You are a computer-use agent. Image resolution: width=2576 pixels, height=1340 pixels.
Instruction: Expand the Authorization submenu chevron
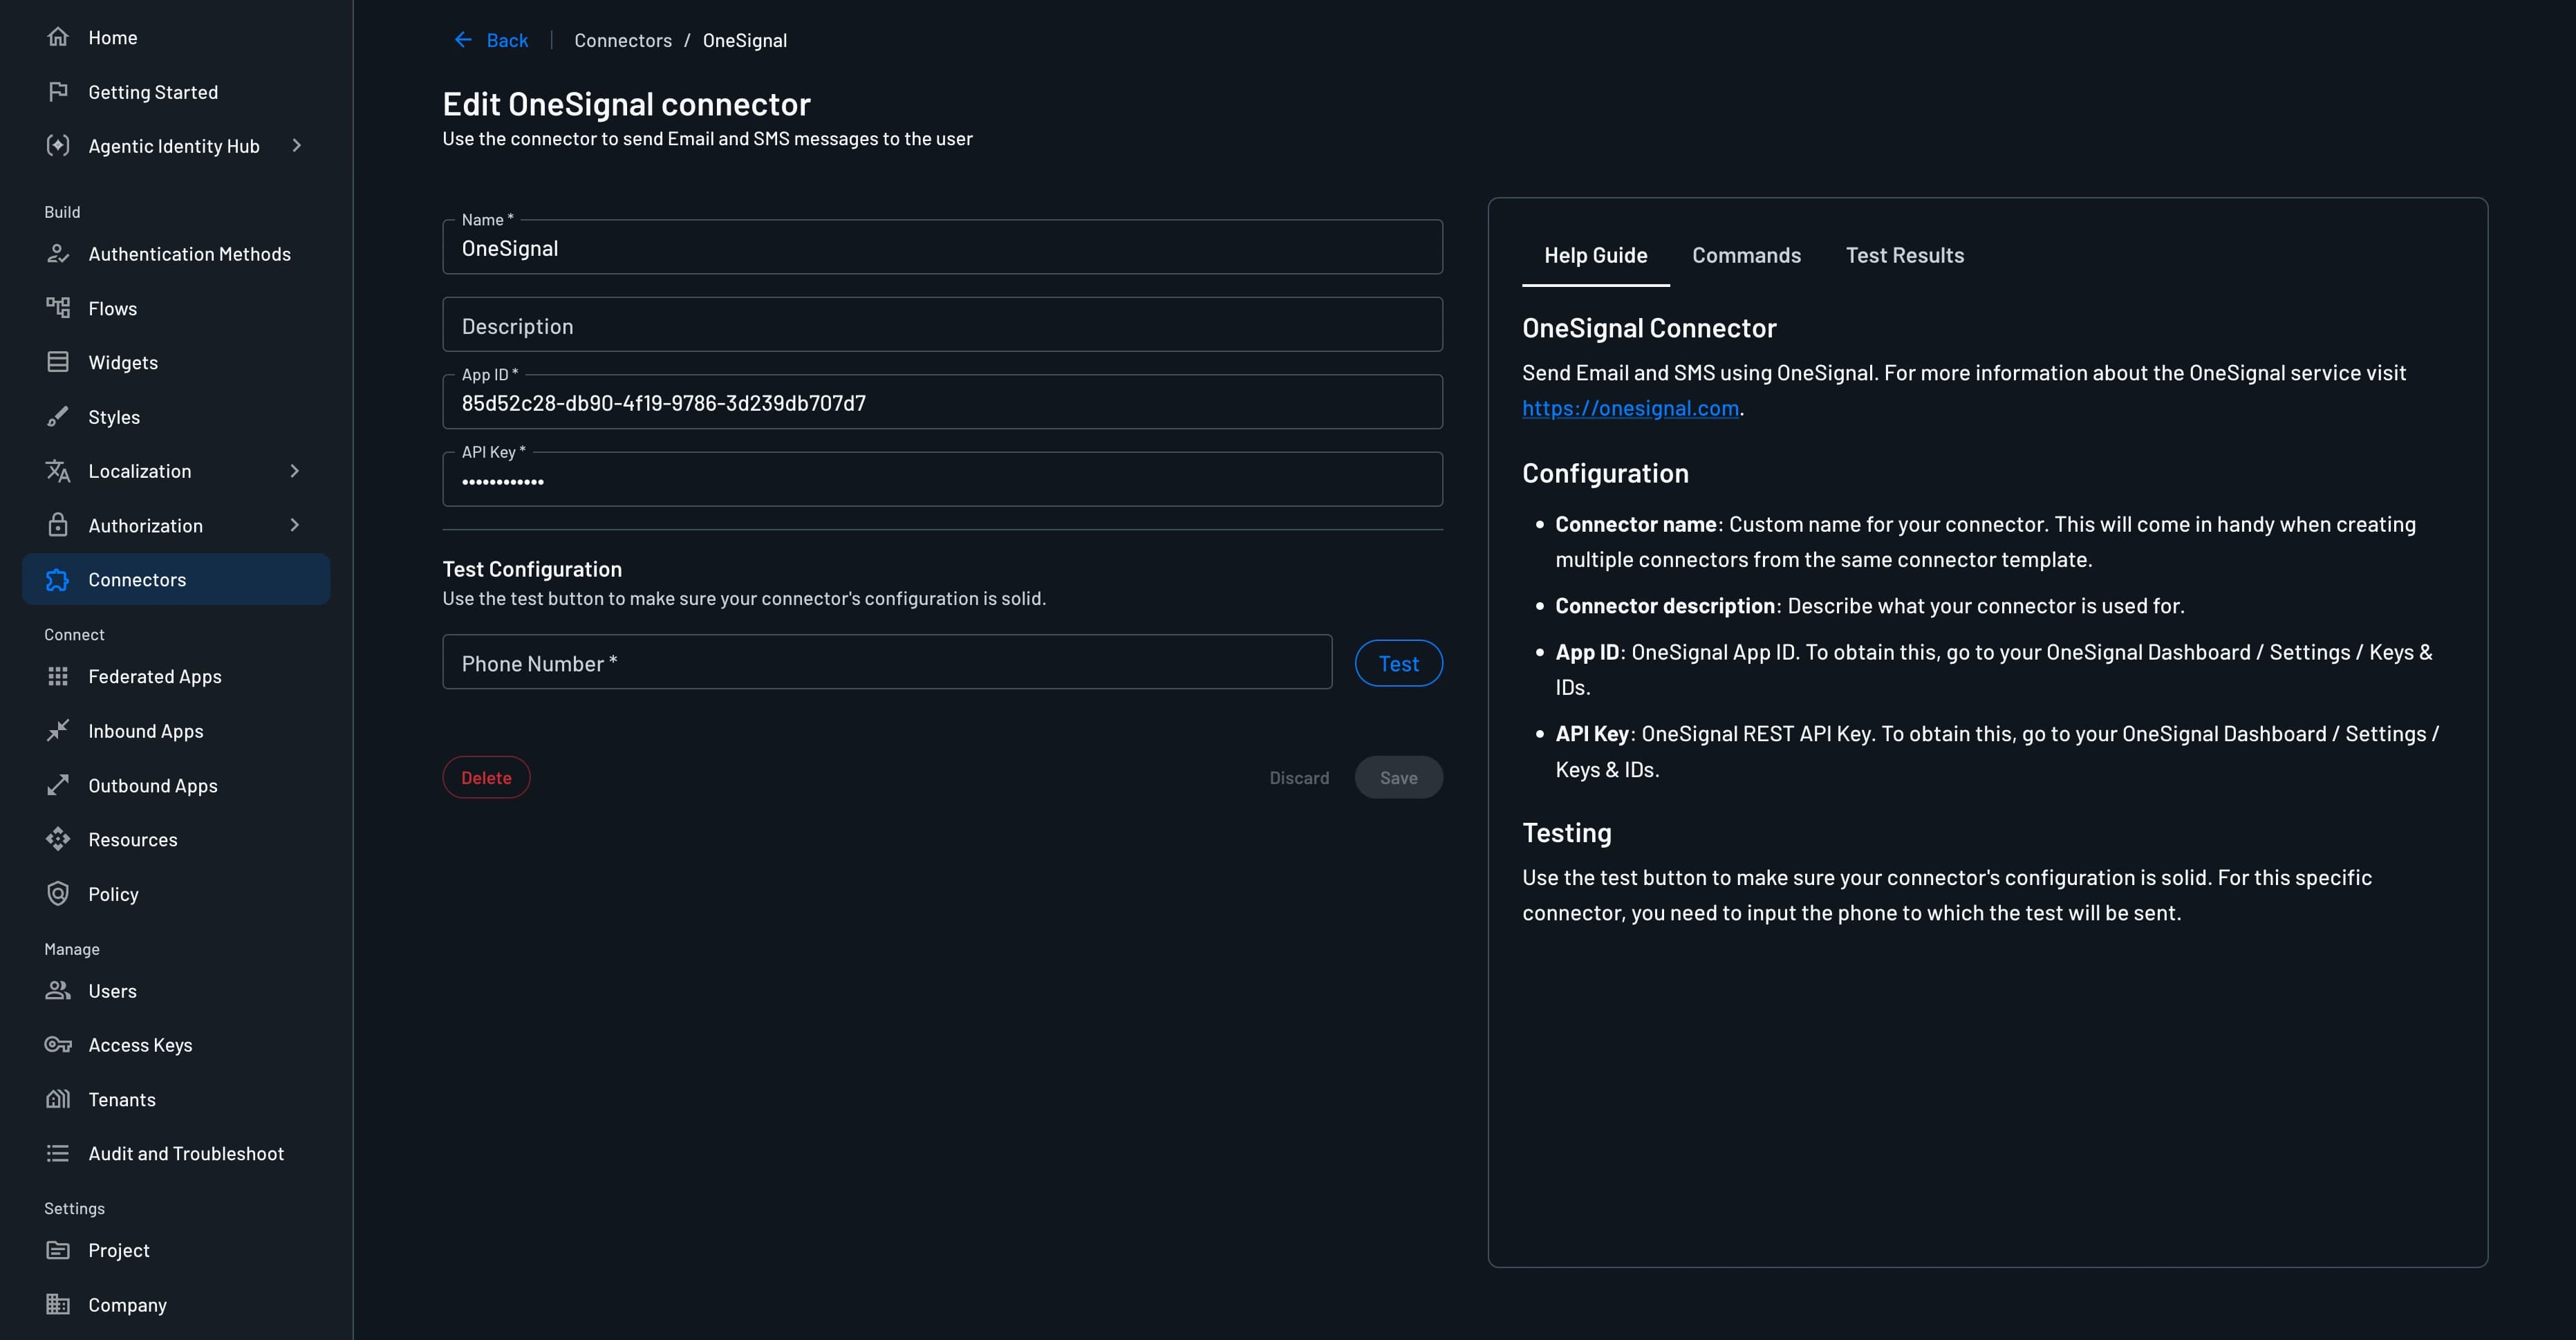(x=294, y=525)
